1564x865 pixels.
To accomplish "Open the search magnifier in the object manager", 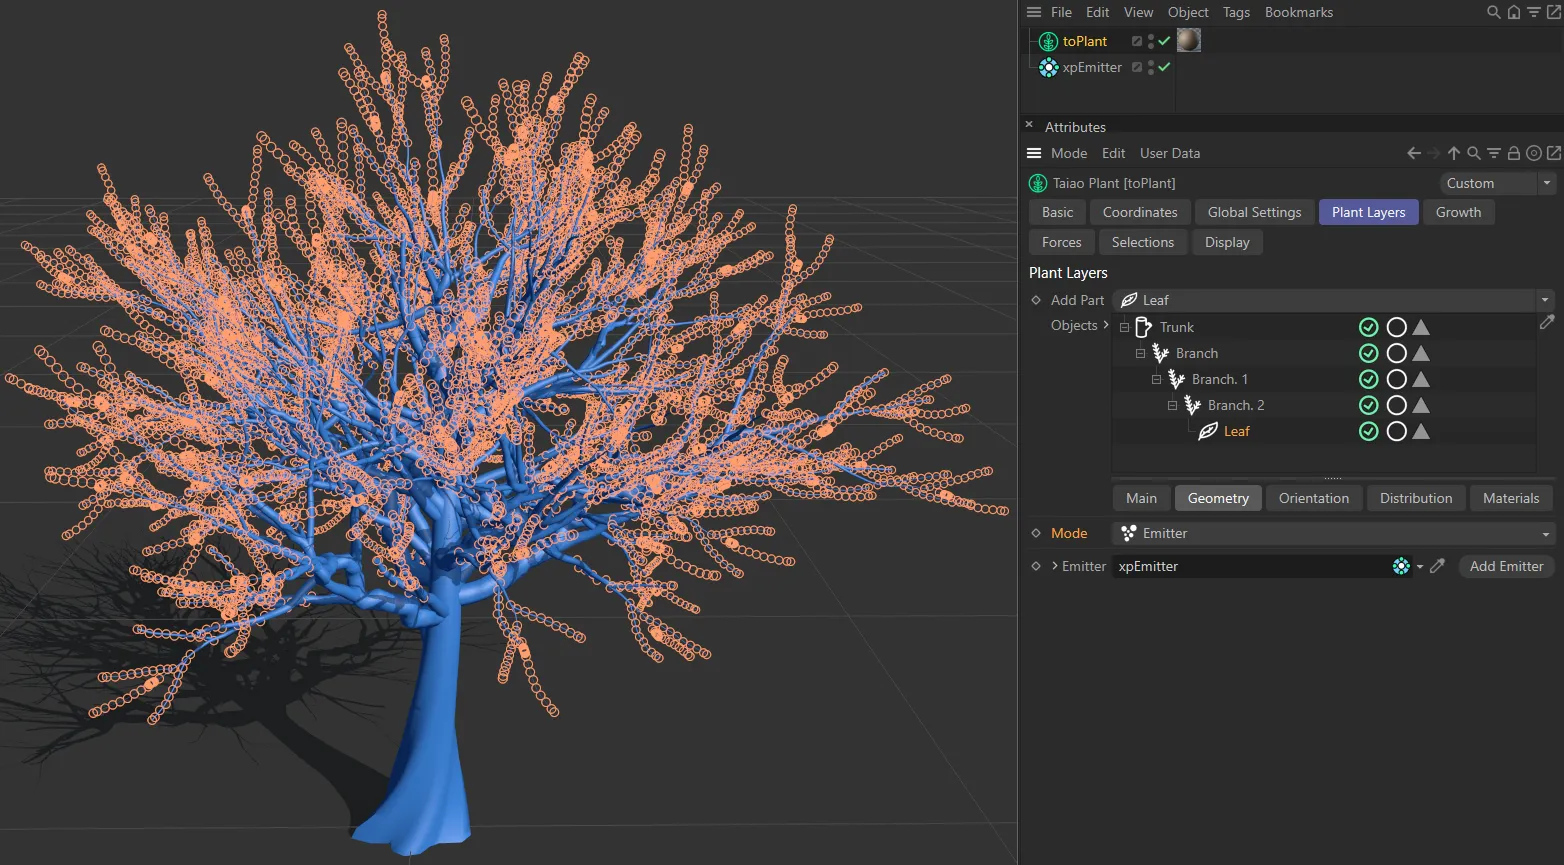I will click(x=1493, y=12).
